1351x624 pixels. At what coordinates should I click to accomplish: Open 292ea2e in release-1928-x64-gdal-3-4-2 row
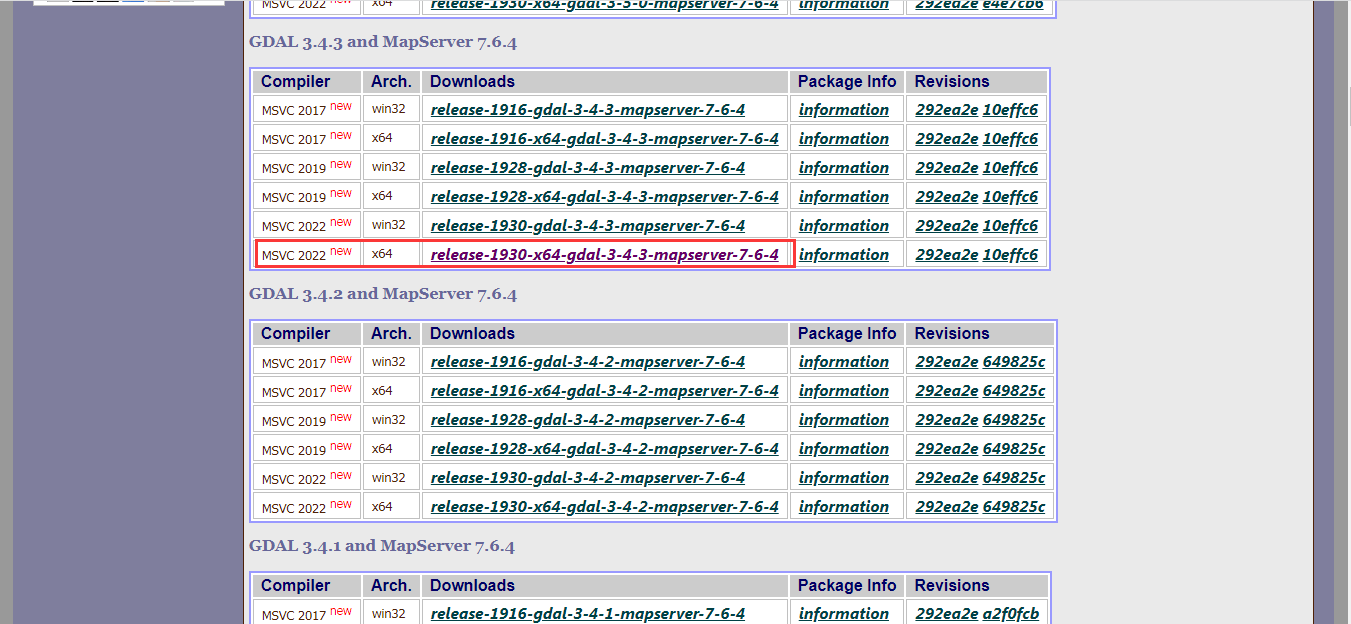pos(947,449)
